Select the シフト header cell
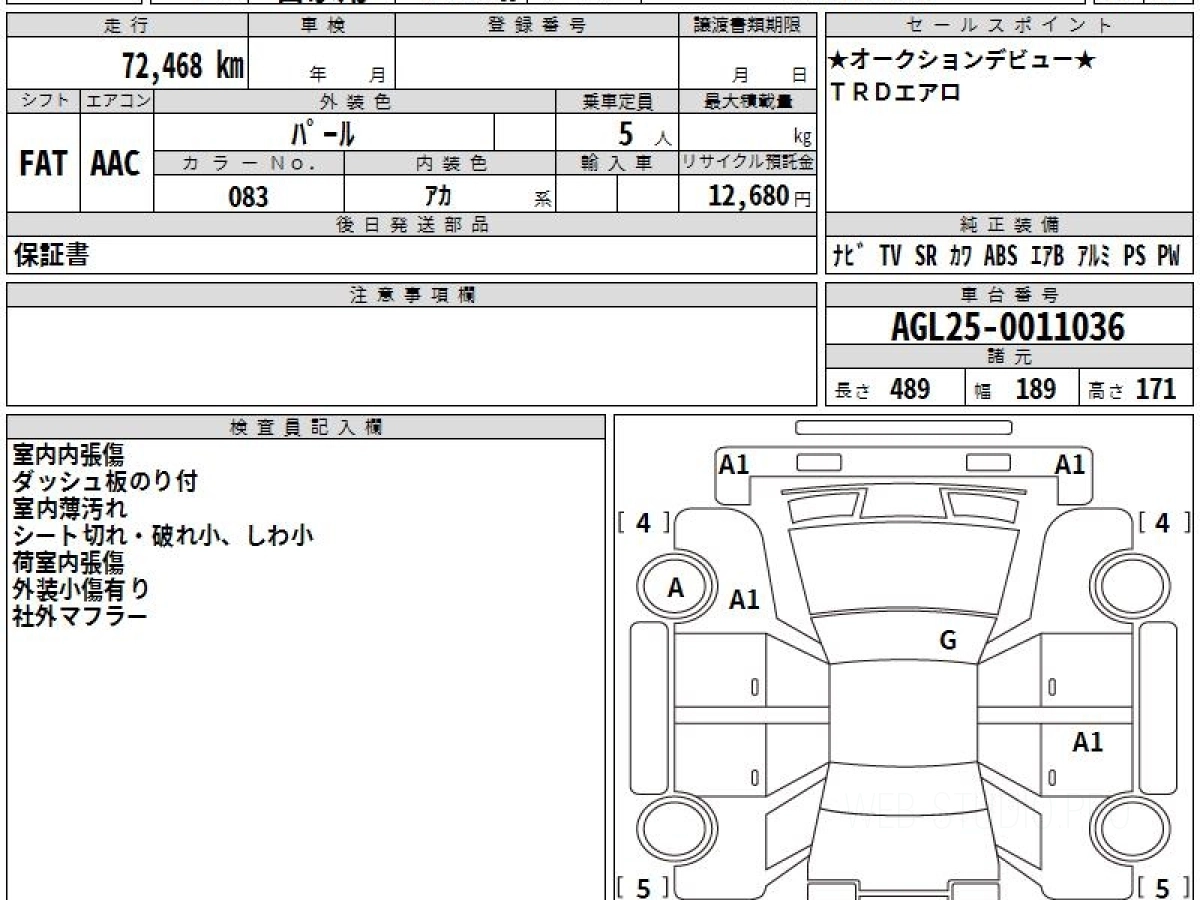1200x900 pixels. point(43,101)
